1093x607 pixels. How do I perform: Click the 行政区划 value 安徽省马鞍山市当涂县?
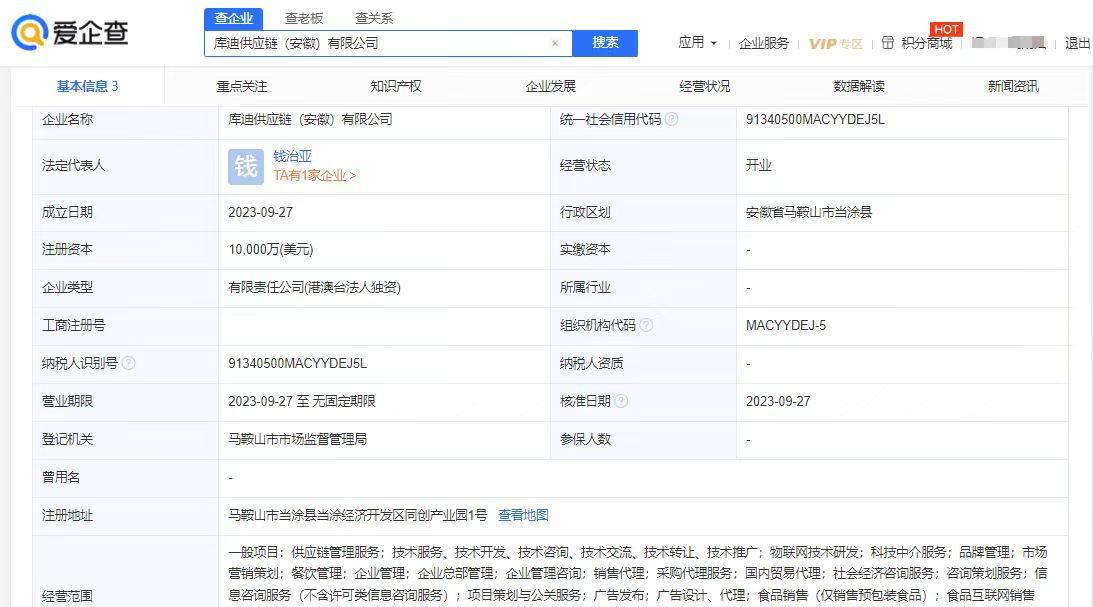[809, 212]
